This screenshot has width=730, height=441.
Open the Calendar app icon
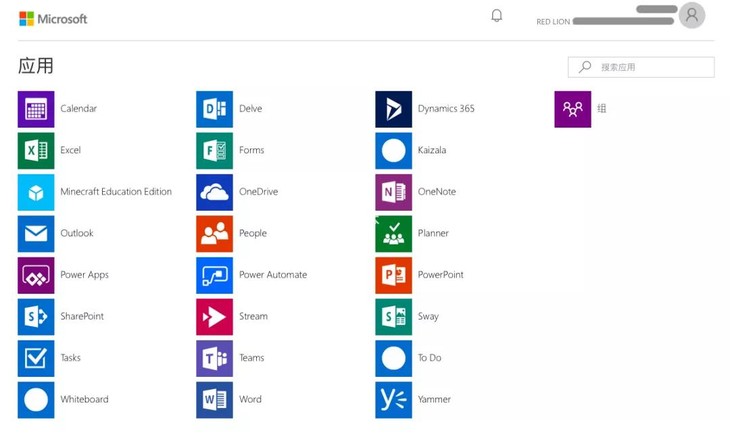(36, 109)
